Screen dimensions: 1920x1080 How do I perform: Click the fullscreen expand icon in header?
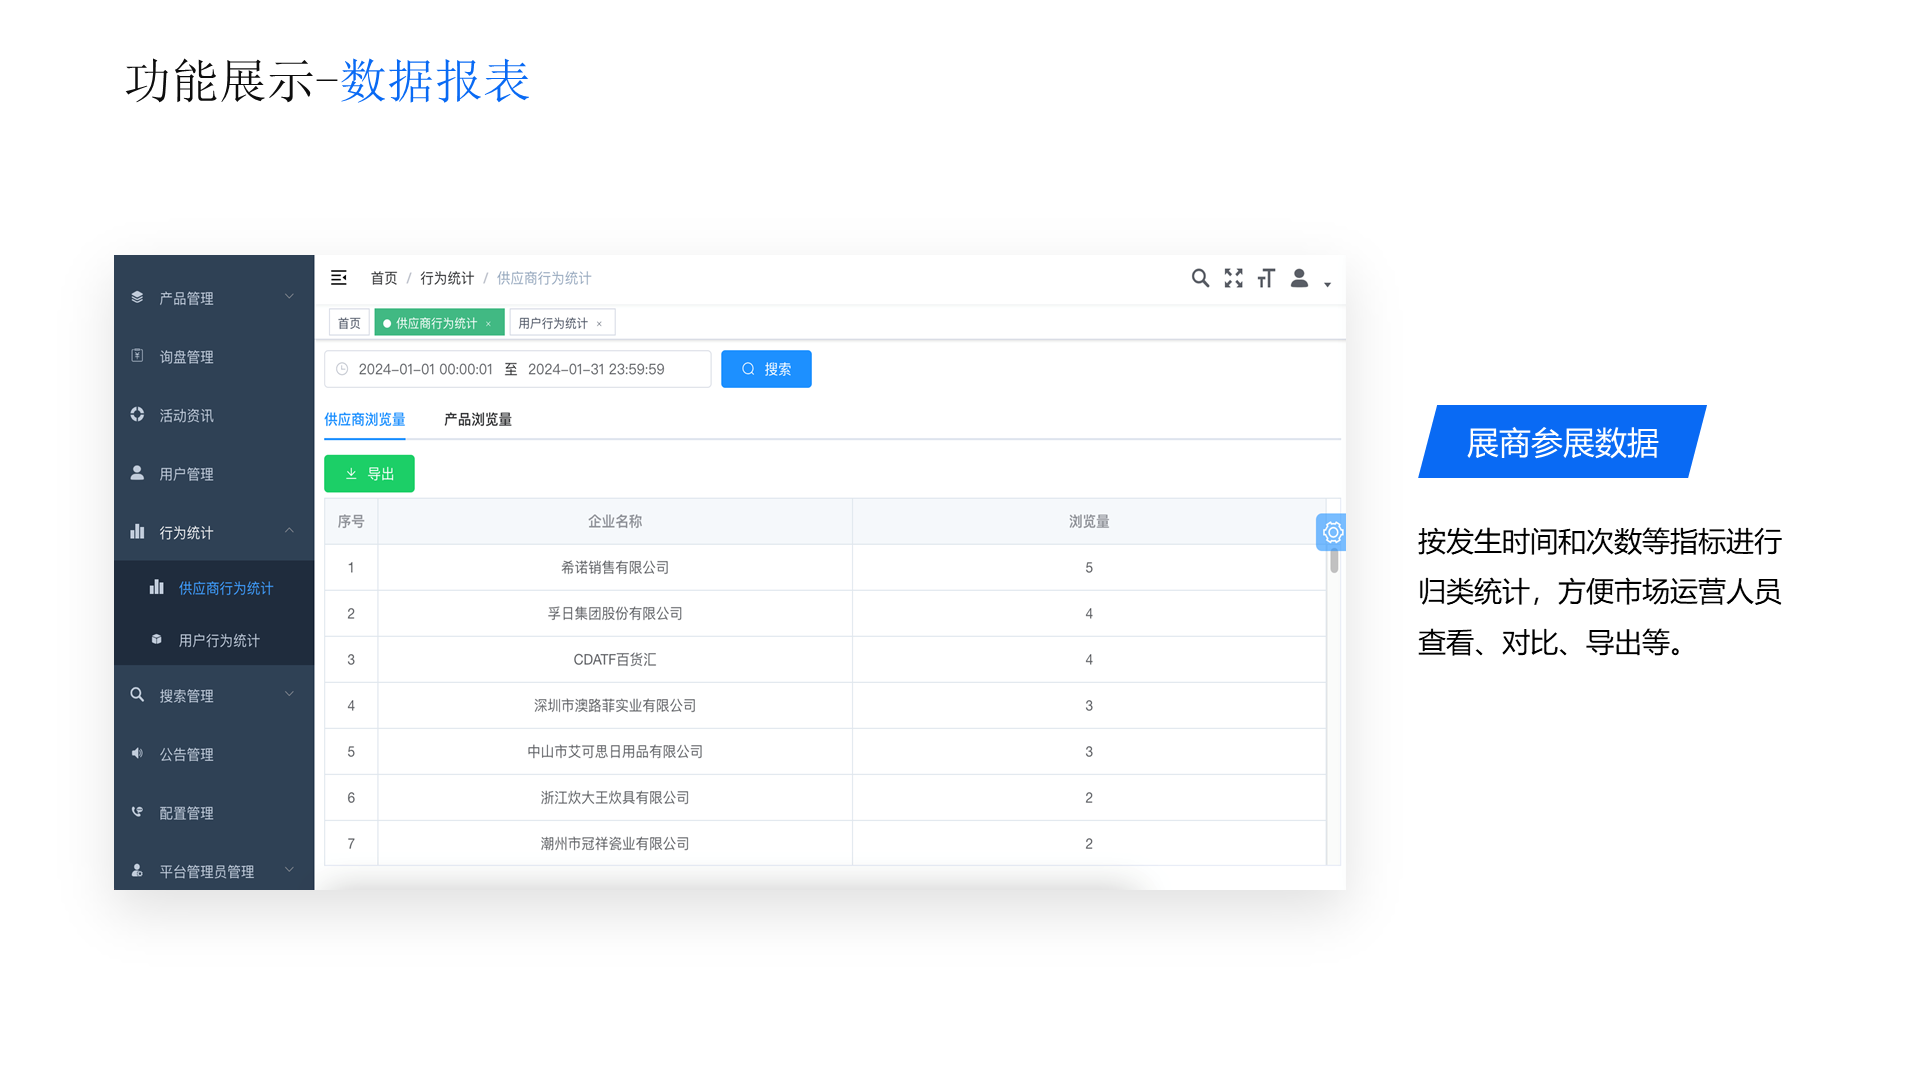tap(1233, 278)
